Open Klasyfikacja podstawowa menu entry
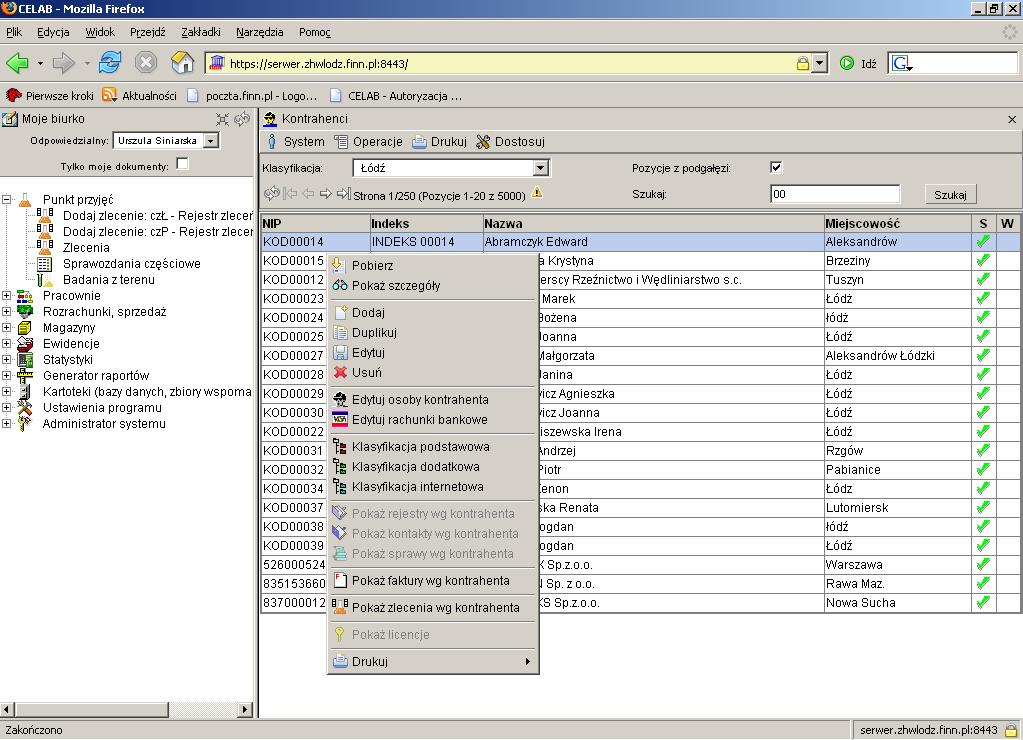 [x=432, y=447]
